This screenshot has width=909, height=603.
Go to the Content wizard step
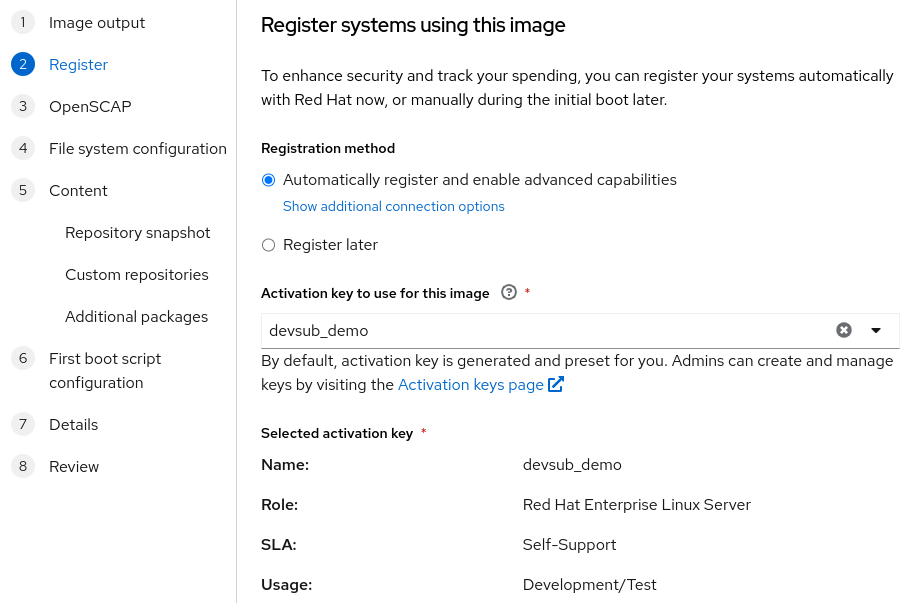point(78,190)
